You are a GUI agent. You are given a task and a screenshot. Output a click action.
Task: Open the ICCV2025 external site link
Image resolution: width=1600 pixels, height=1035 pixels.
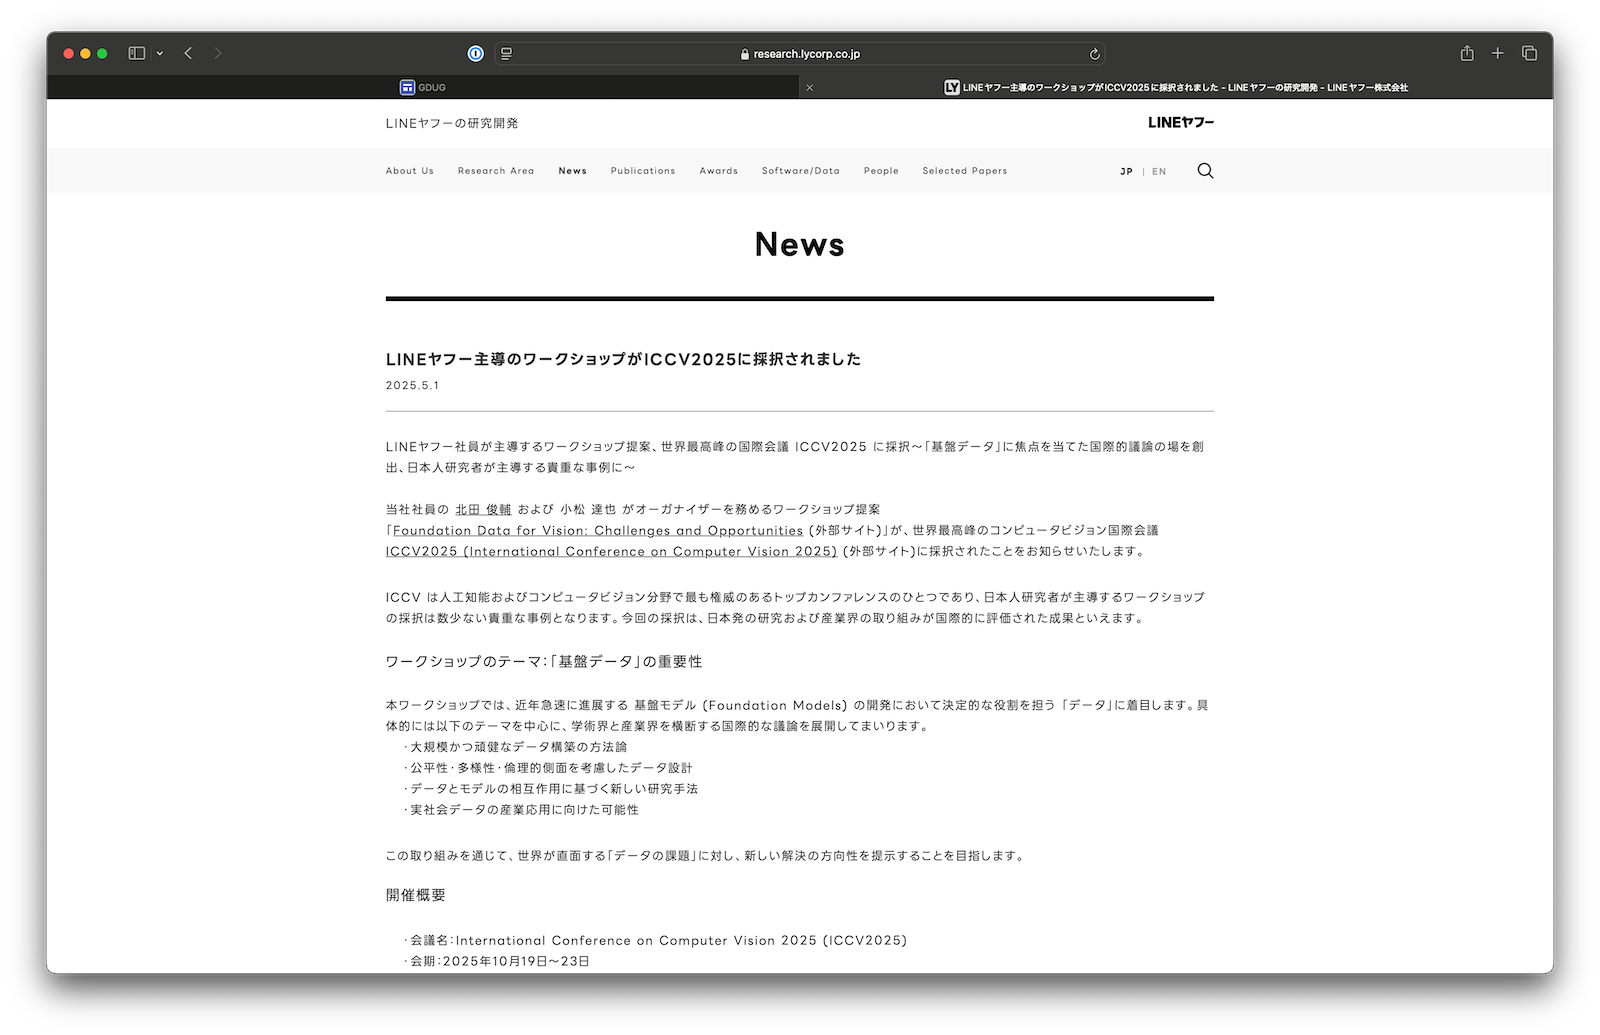(x=610, y=551)
